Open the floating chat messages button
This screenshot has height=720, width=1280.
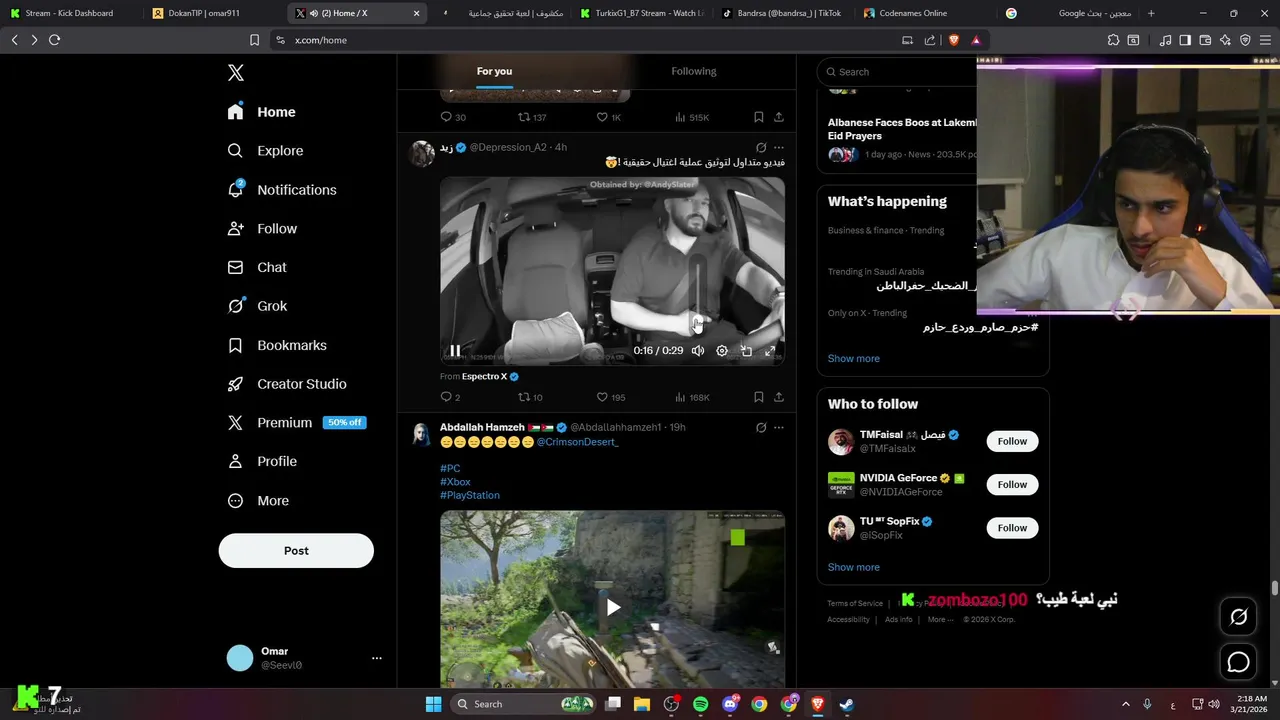[x=1238, y=662]
